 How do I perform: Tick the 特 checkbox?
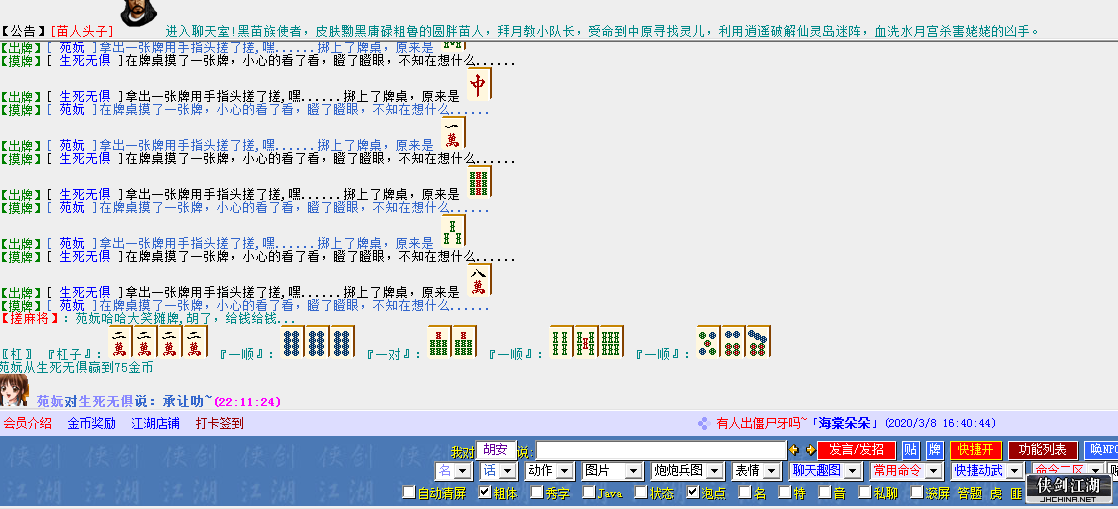(784, 492)
